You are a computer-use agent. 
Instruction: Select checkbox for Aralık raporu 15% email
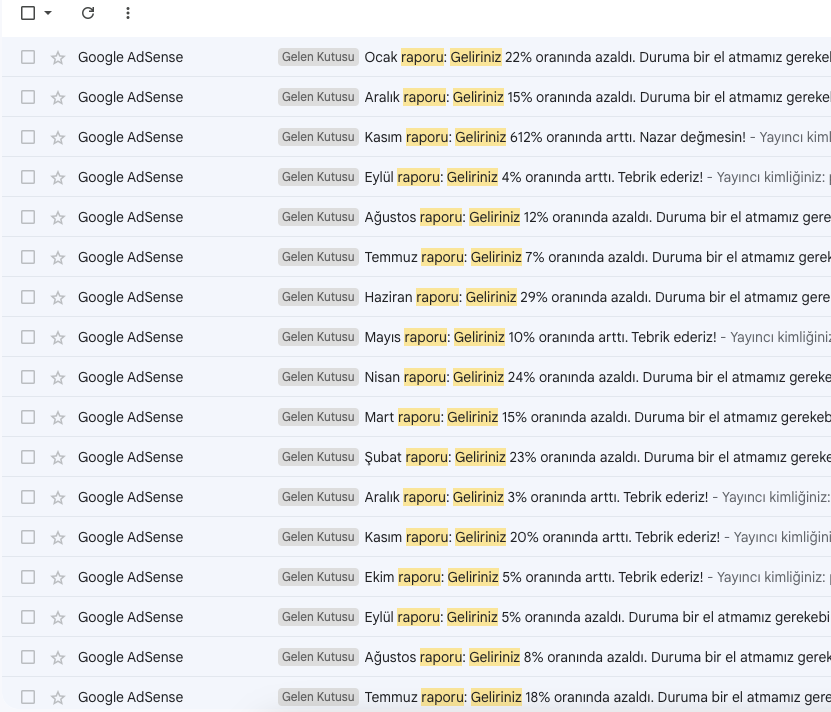(x=28, y=97)
